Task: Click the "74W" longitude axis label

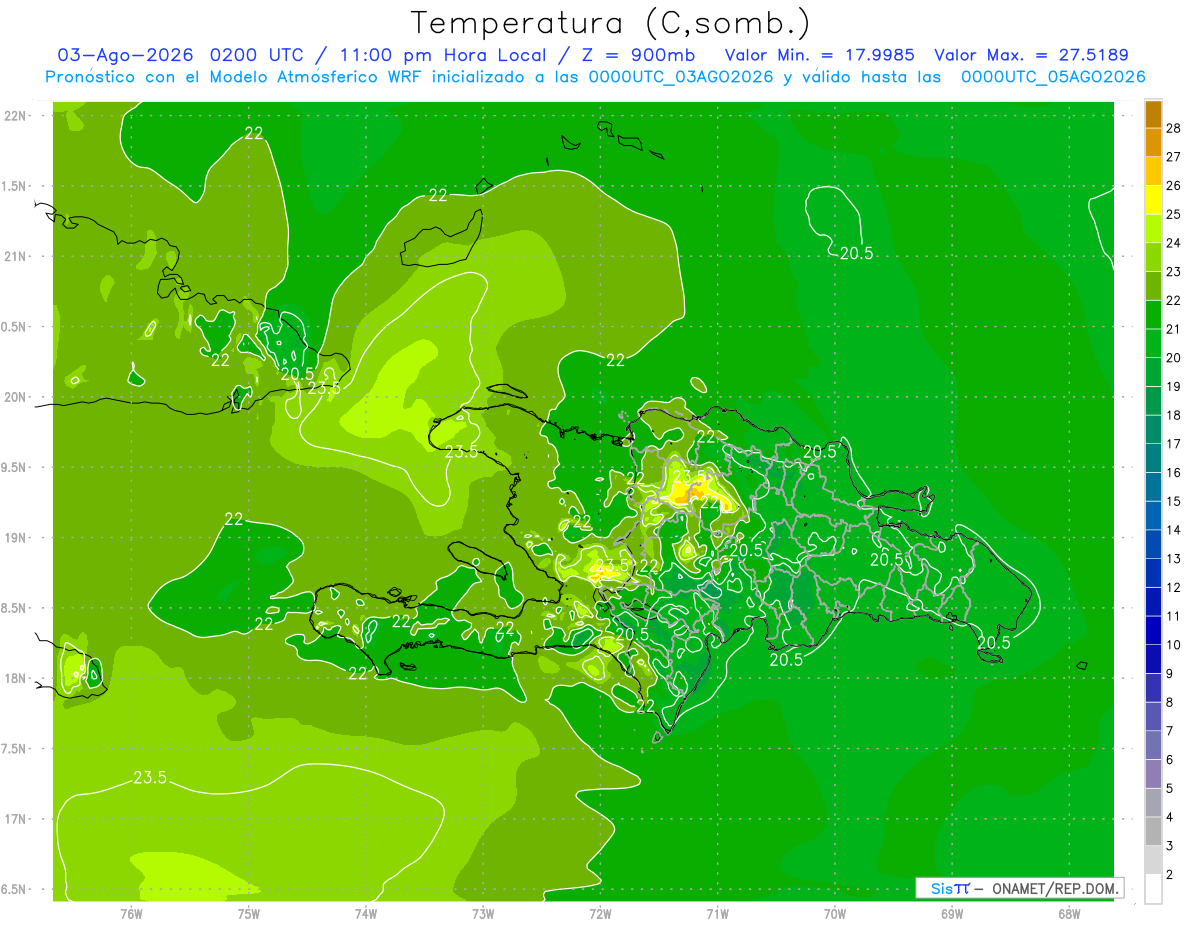Action: (366, 912)
